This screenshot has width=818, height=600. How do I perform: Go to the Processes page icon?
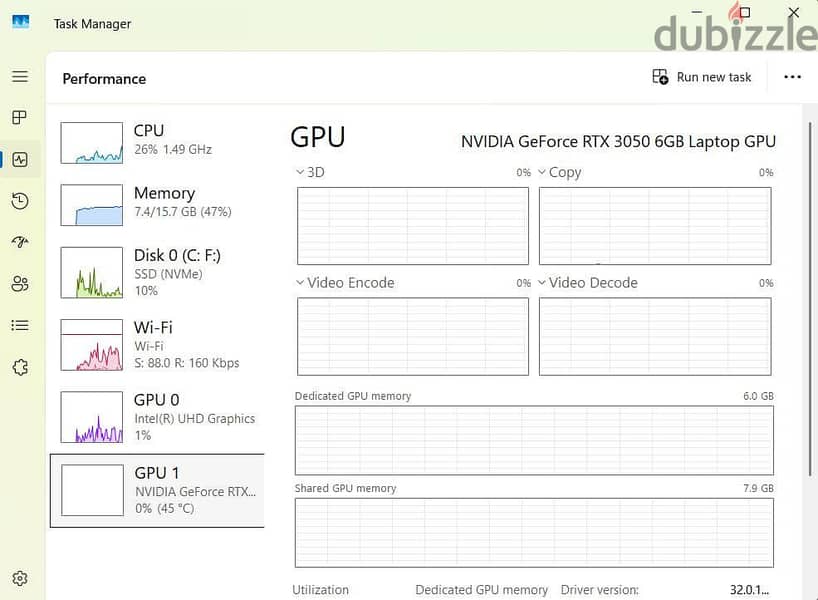20,117
